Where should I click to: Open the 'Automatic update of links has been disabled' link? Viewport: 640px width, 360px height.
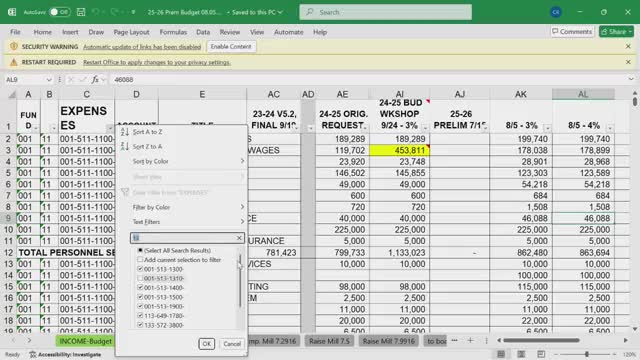[x=142, y=47]
